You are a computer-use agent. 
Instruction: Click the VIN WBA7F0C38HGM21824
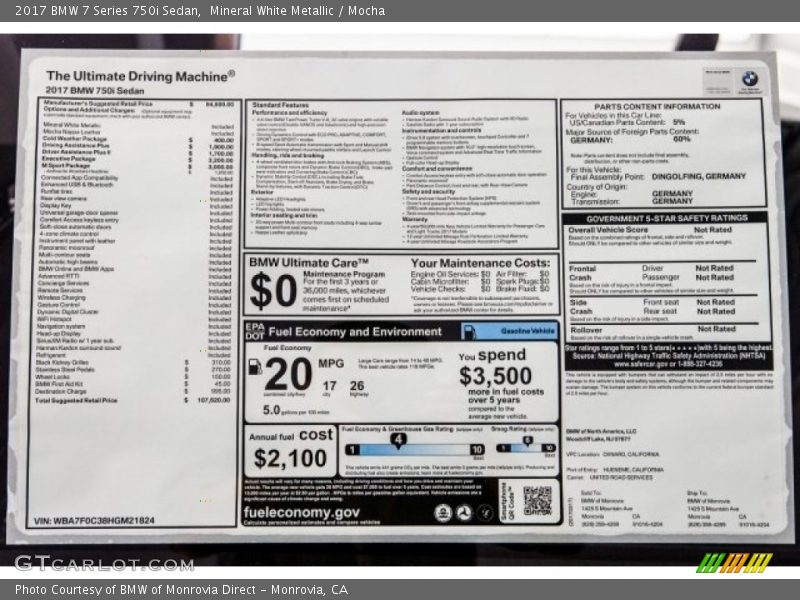(x=94, y=521)
